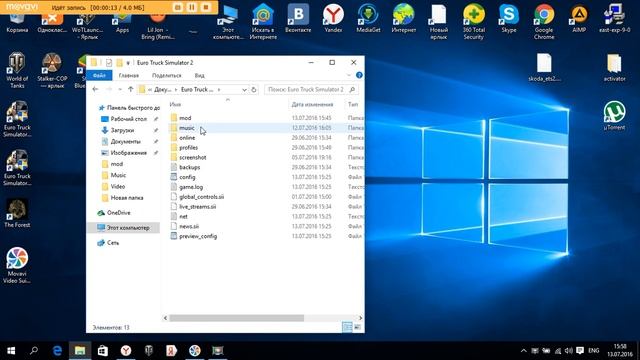The width and height of the screenshot is (640, 360).
Task: Select the music folder row
Action: click(x=266, y=128)
